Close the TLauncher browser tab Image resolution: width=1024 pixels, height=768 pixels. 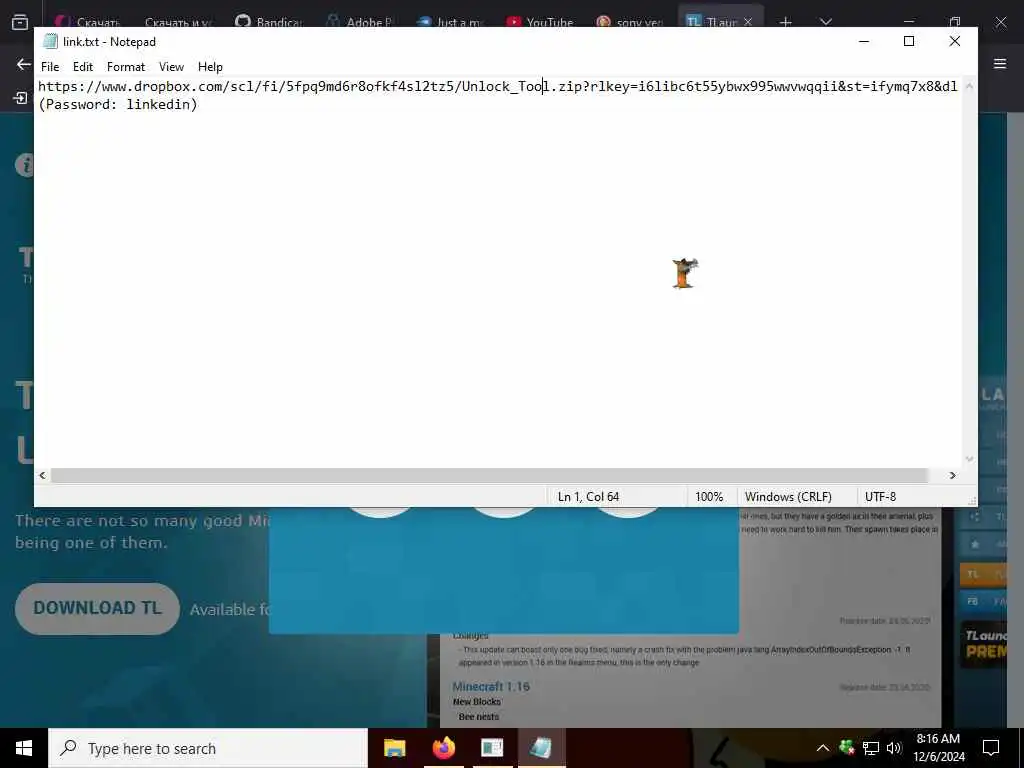click(x=748, y=22)
